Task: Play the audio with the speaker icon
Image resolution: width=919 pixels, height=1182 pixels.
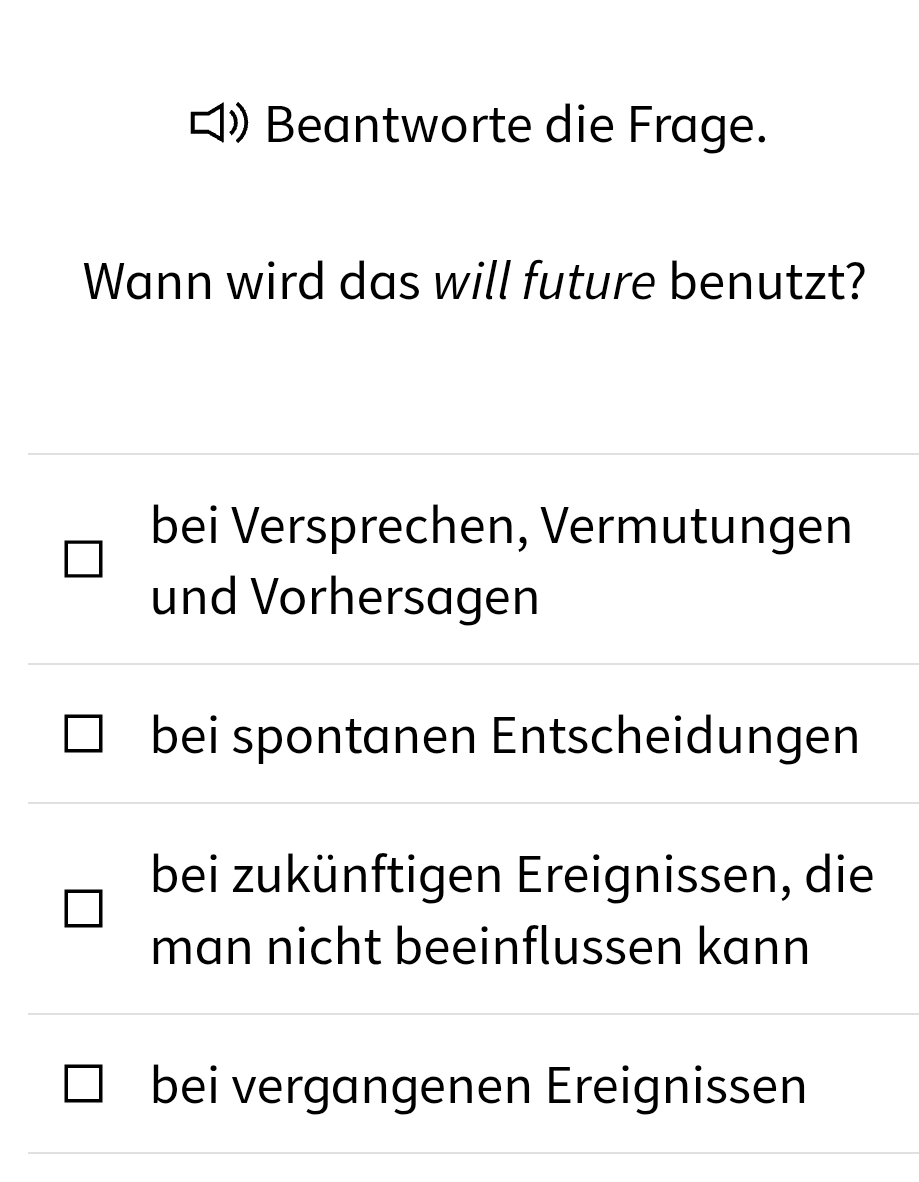Action: tap(219, 125)
